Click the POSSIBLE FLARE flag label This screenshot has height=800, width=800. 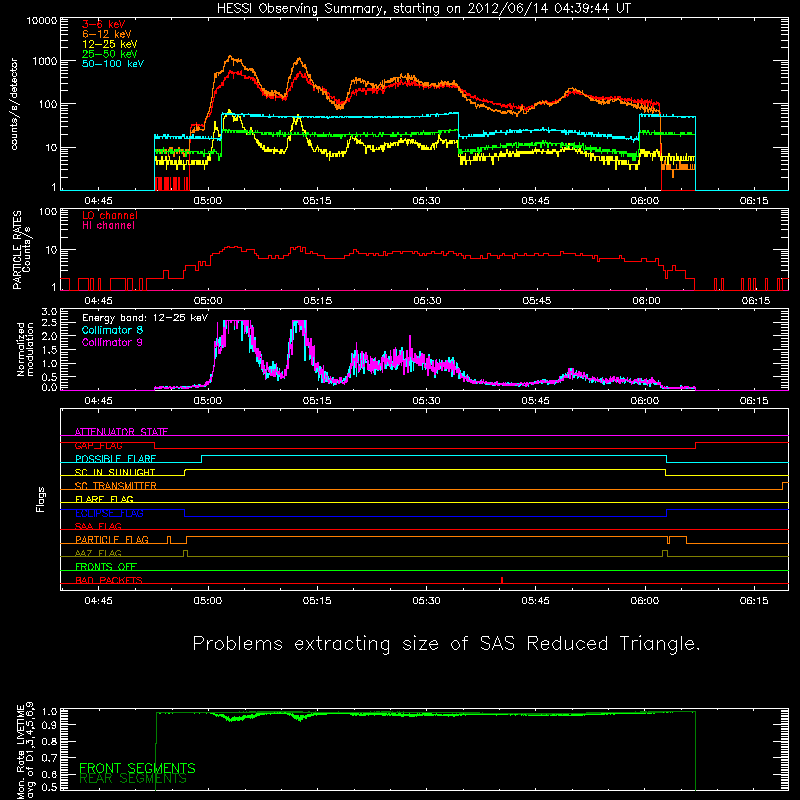[115, 459]
